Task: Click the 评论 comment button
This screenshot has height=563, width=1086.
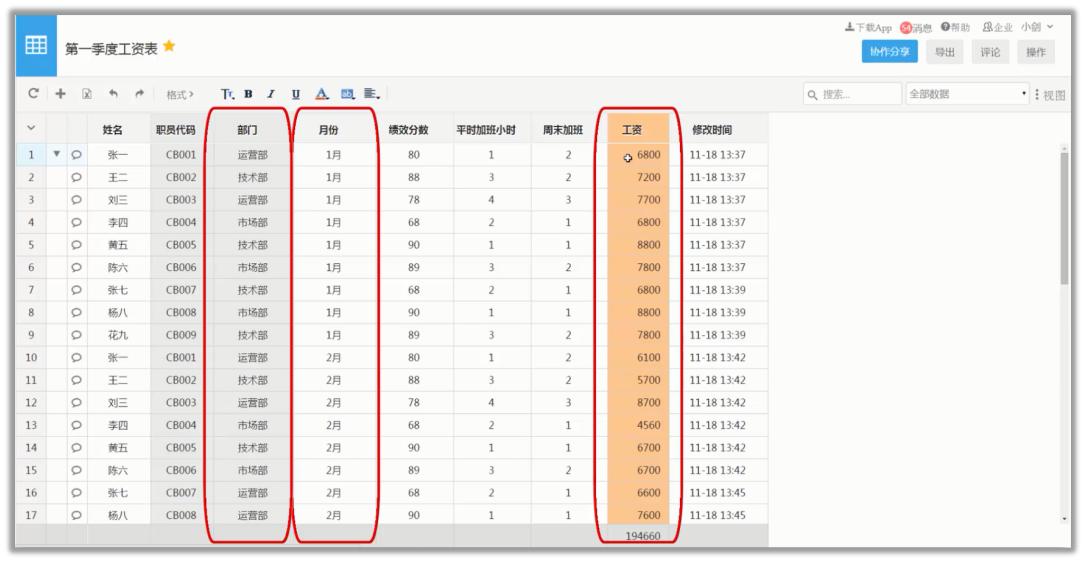Action: (x=990, y=52)
